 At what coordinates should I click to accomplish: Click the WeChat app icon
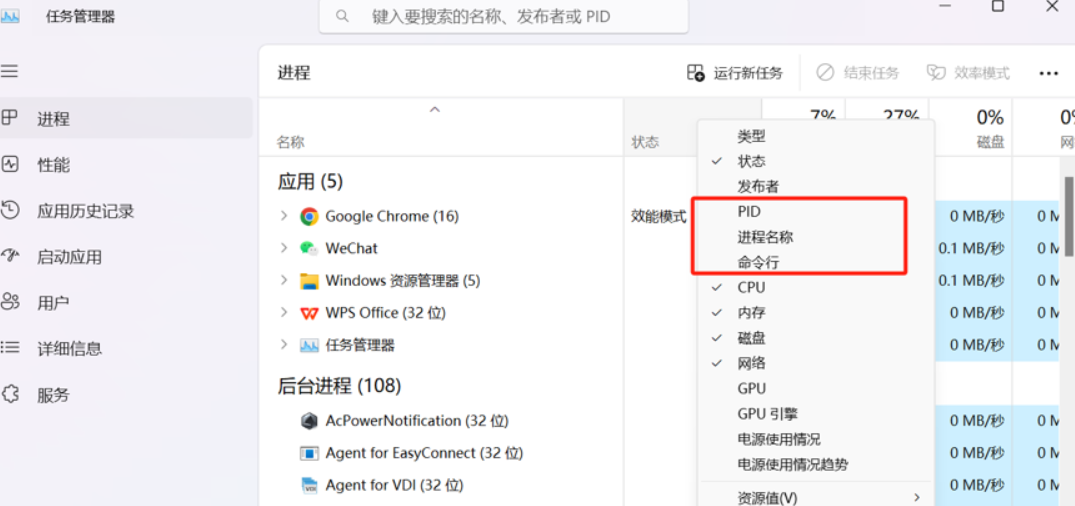[309, 248]
